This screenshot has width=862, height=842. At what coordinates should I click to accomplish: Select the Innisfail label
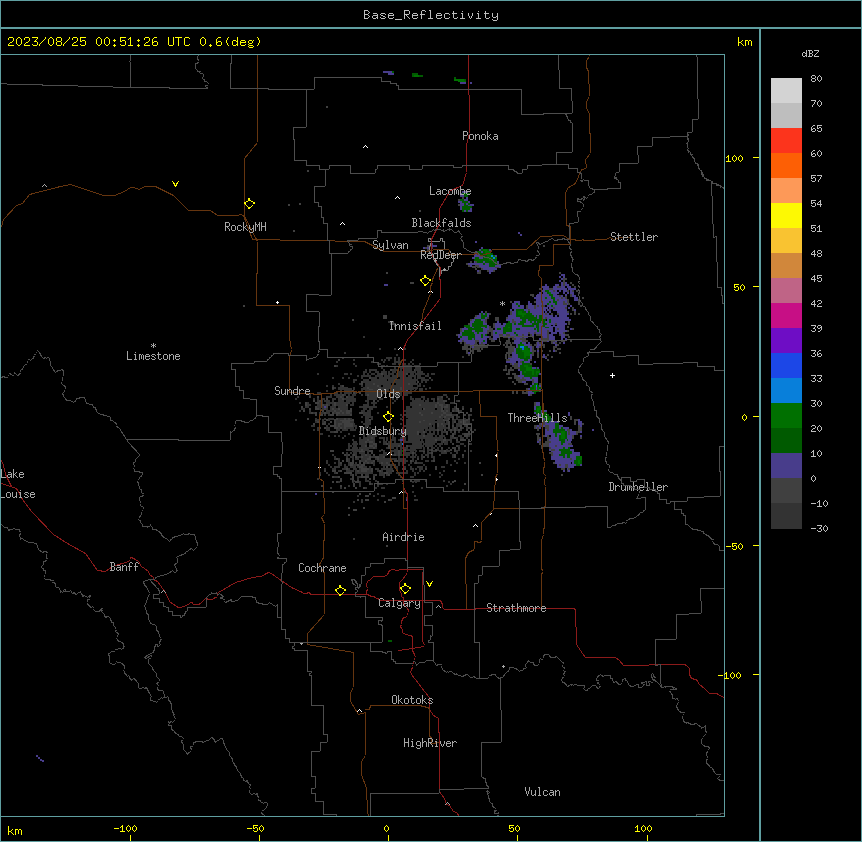[415, 326]
